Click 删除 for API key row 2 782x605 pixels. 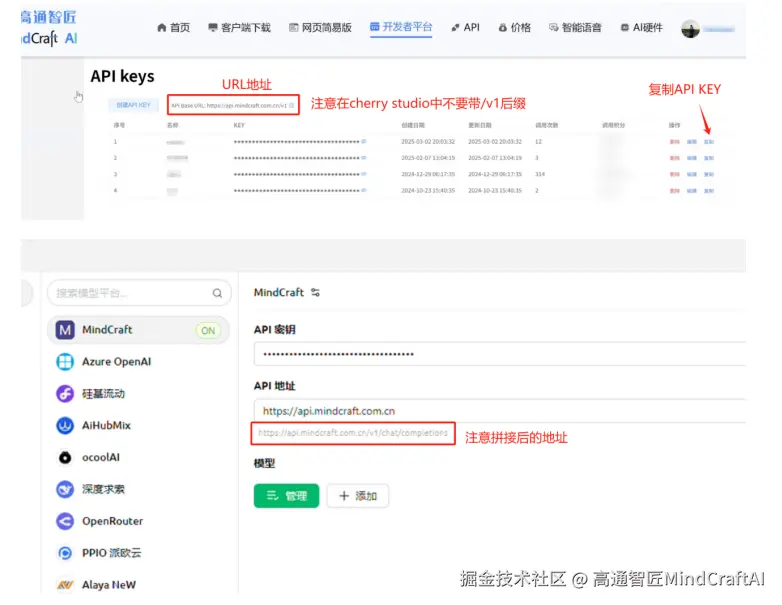pyautogui.click(x=674, y=158)
